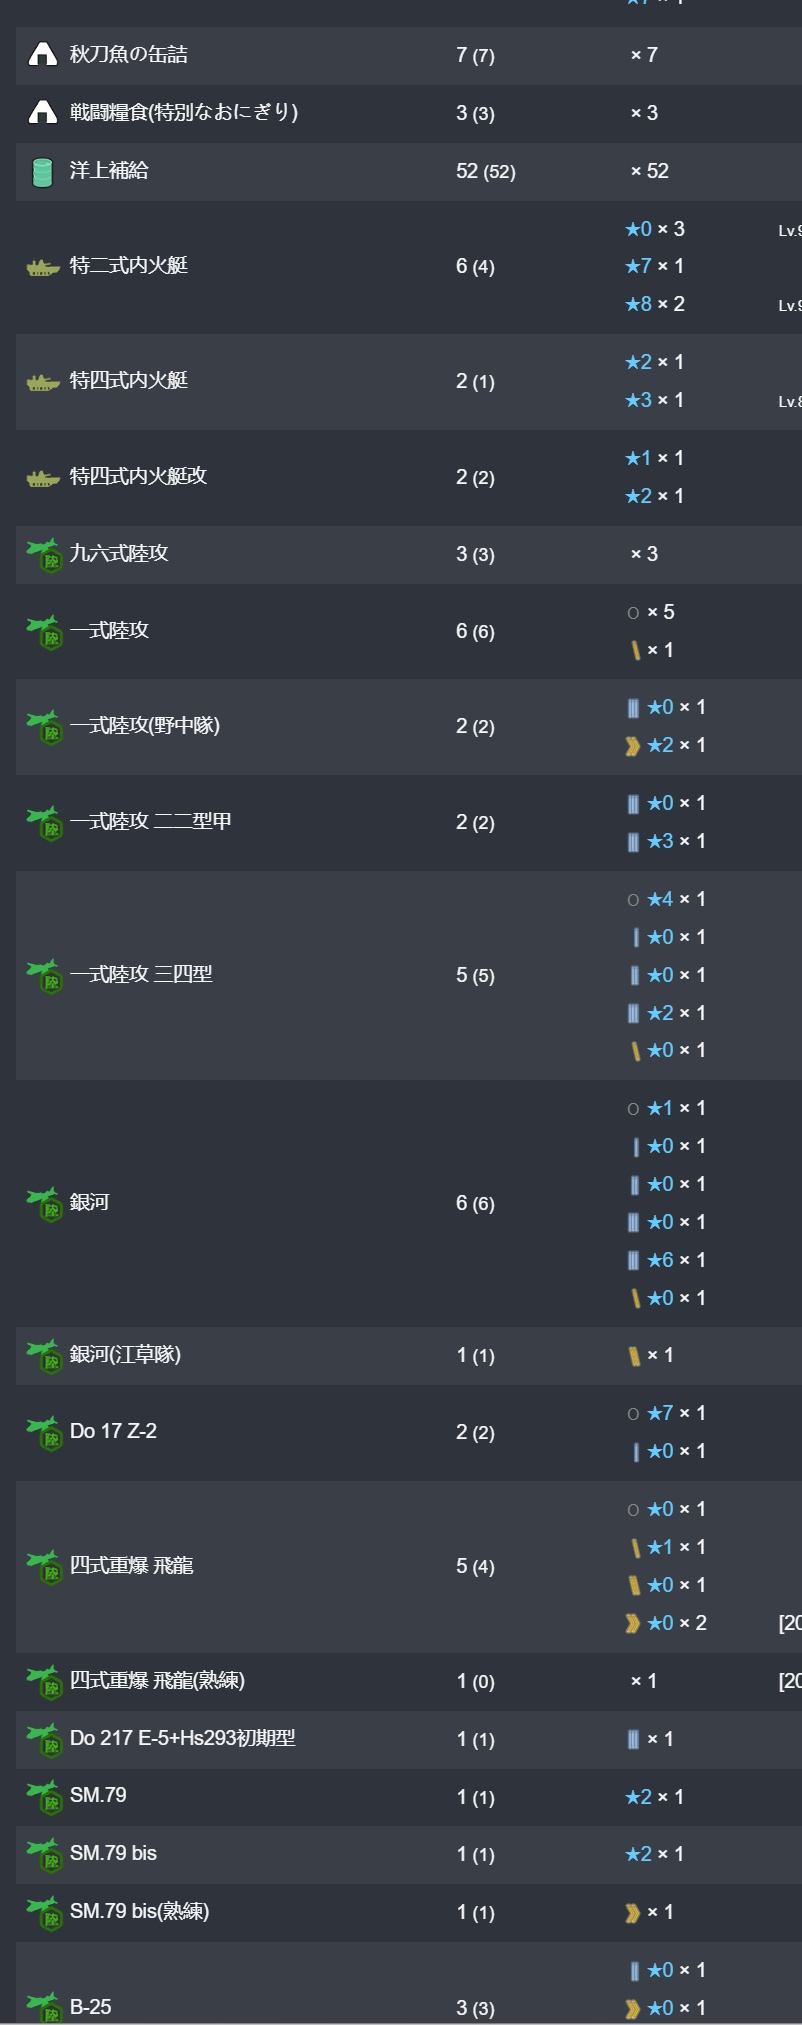Image resolution: width=802 pixels, height=2025 pixels.
Task: Click the onigiri icon beside 秋刀魚の缶詰
Action: [x=42, y=54]
